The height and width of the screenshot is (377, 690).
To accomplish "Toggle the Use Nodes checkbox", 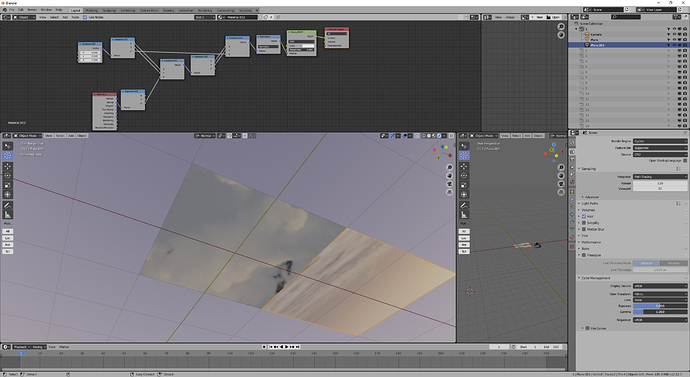I will click(x=85, y=17).
